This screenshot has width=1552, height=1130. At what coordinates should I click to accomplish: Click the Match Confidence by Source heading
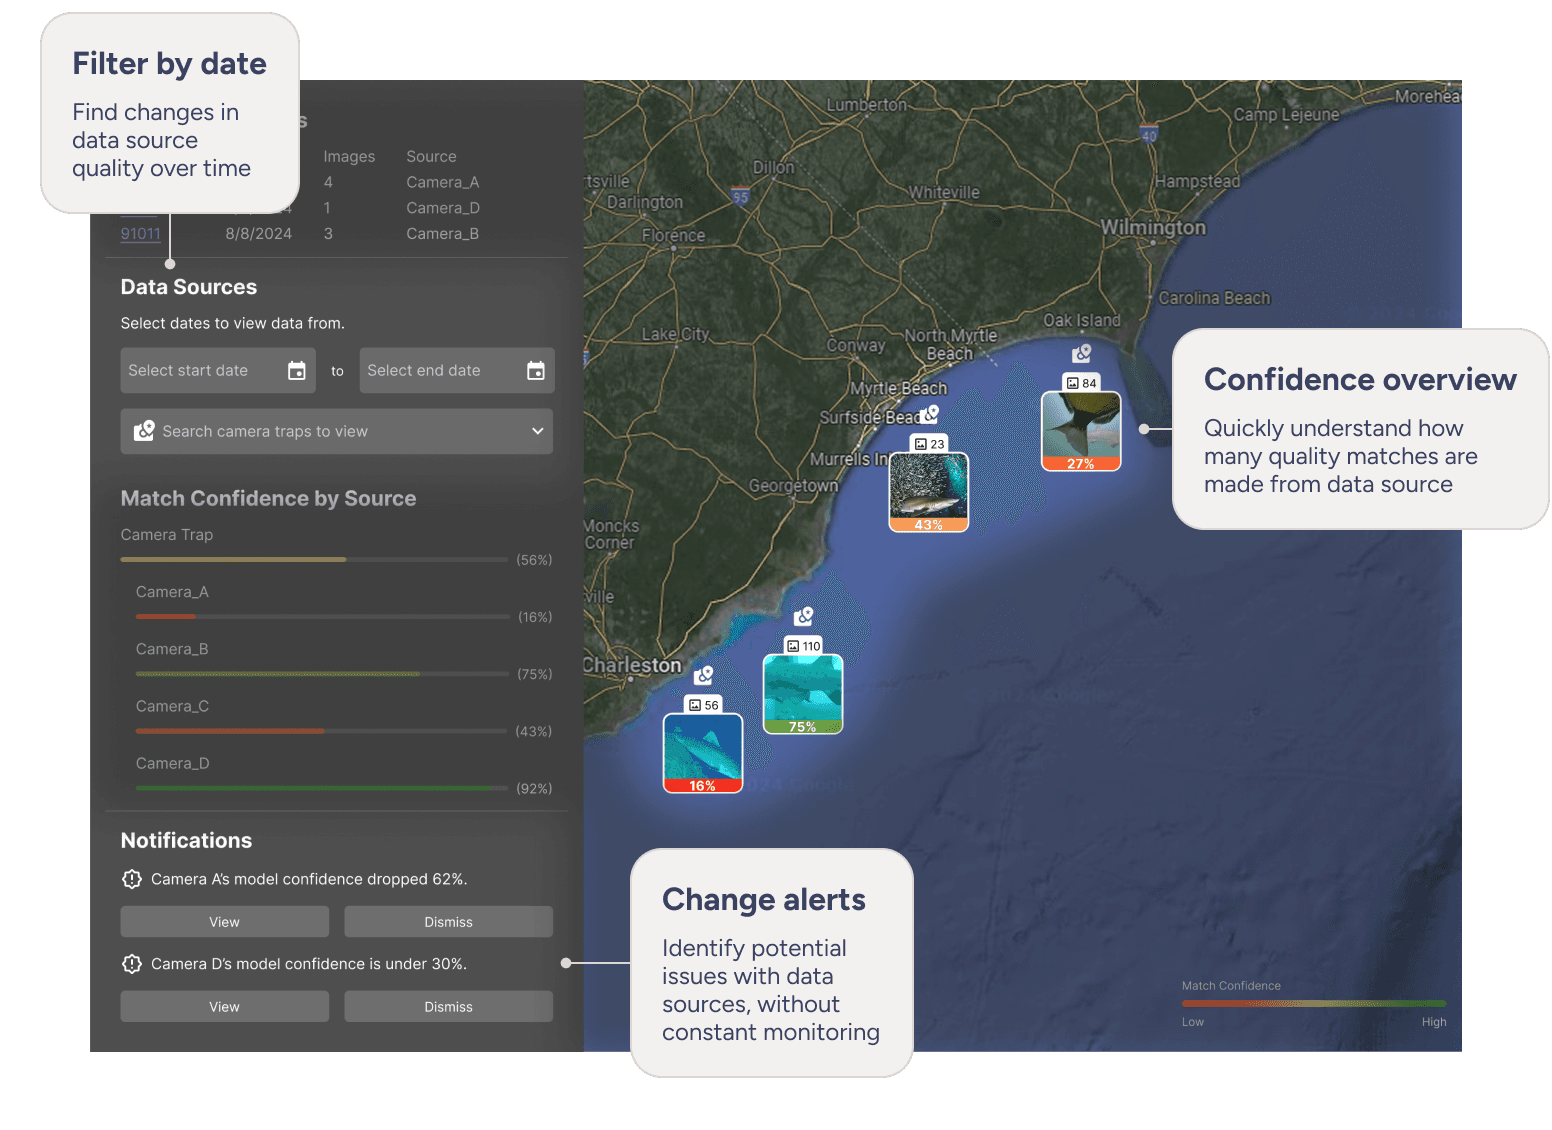click(268, 498)
